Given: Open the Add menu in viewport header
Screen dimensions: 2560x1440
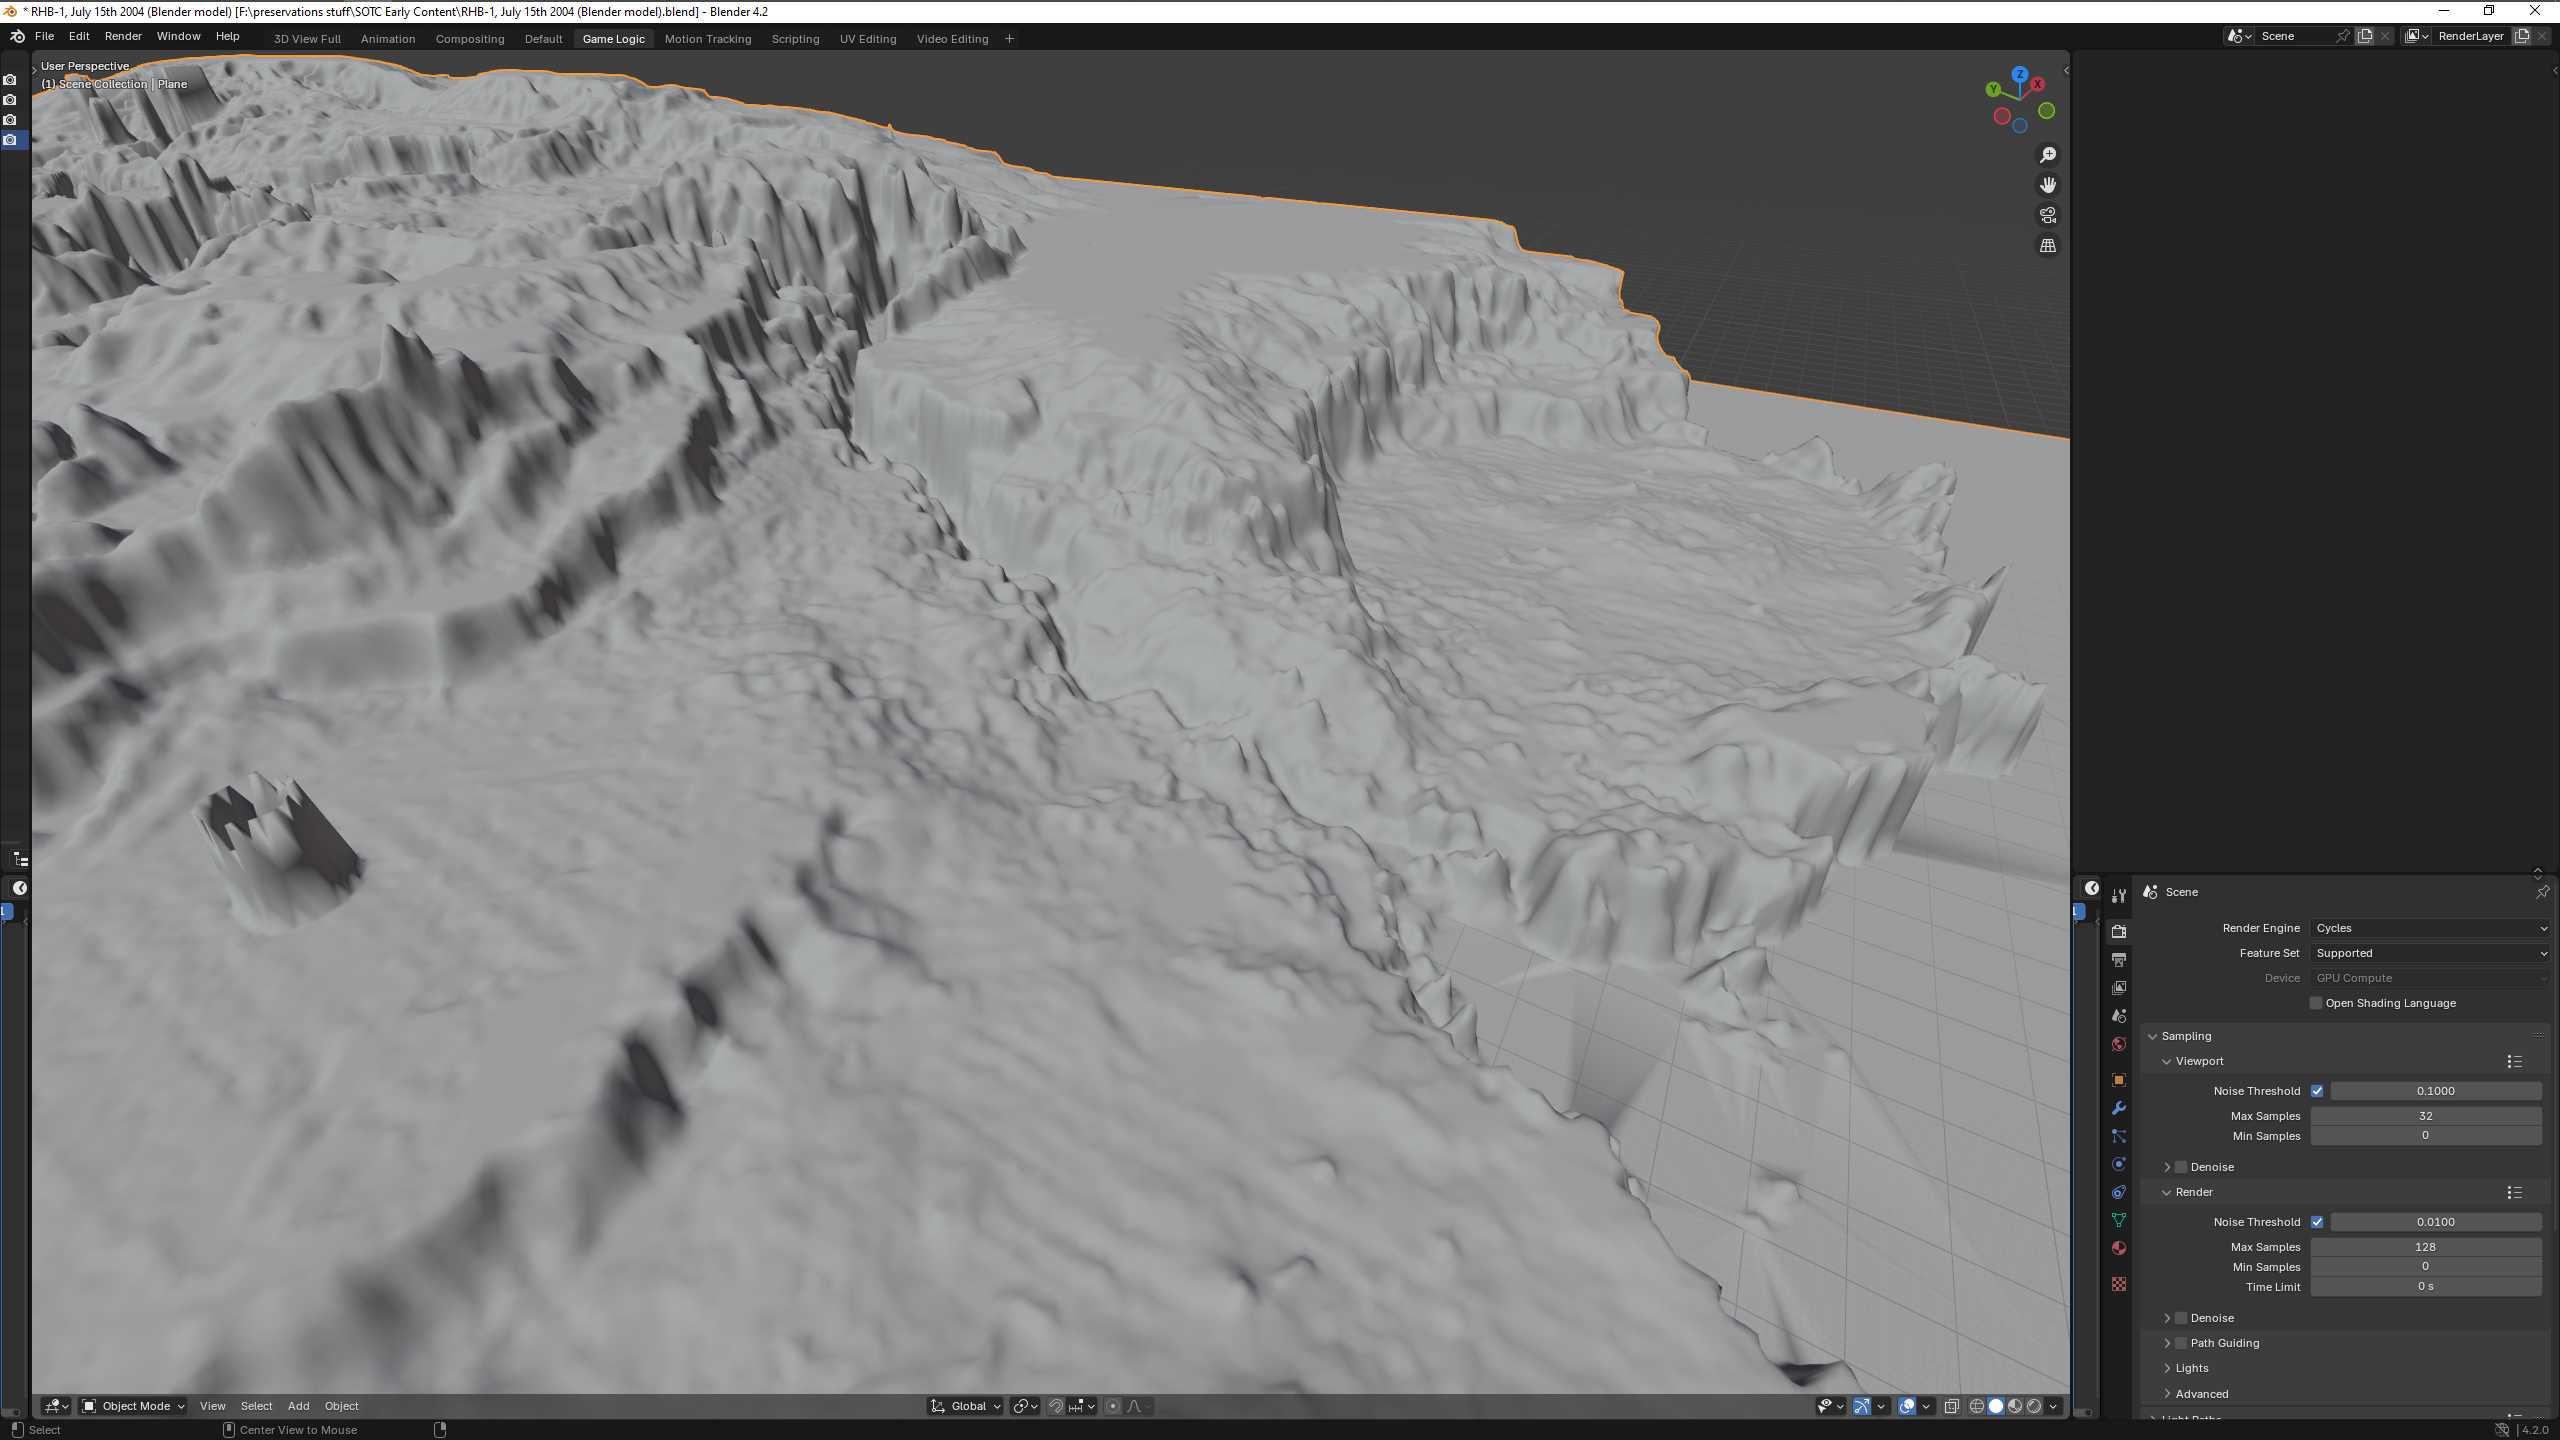Looking at the screenshot, I should coord(298,1406).
